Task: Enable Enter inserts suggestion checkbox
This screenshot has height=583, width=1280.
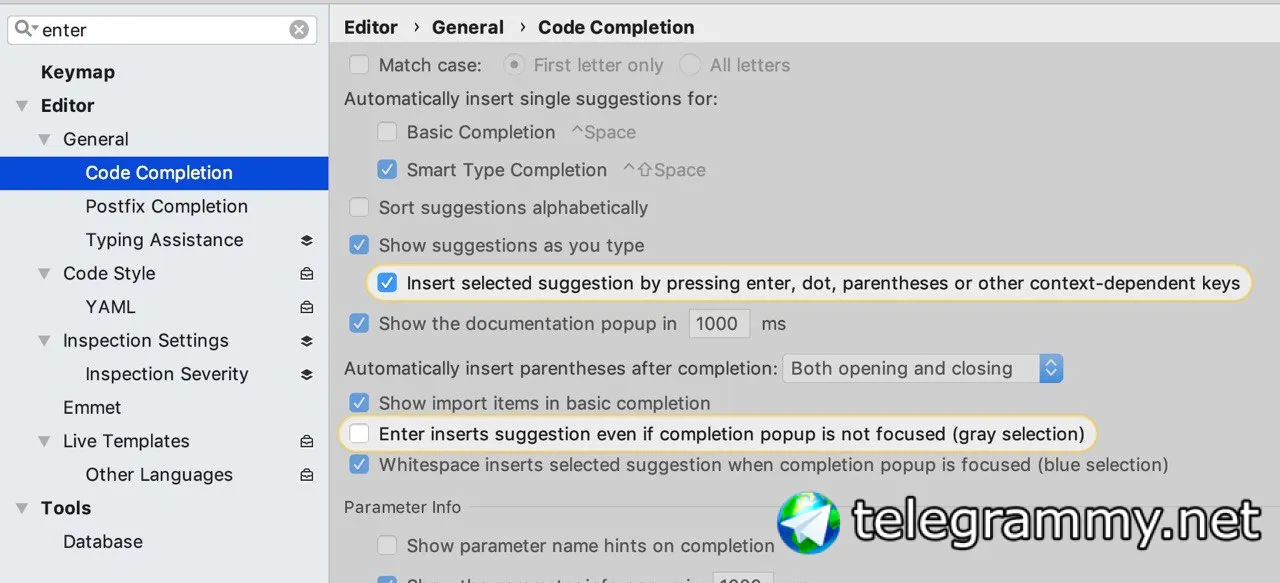Action: click(359, 434)
